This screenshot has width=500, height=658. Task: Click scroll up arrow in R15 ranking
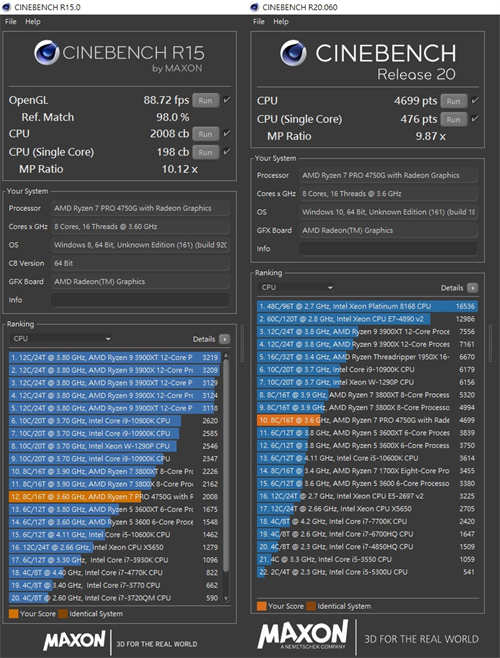[226, 356]
